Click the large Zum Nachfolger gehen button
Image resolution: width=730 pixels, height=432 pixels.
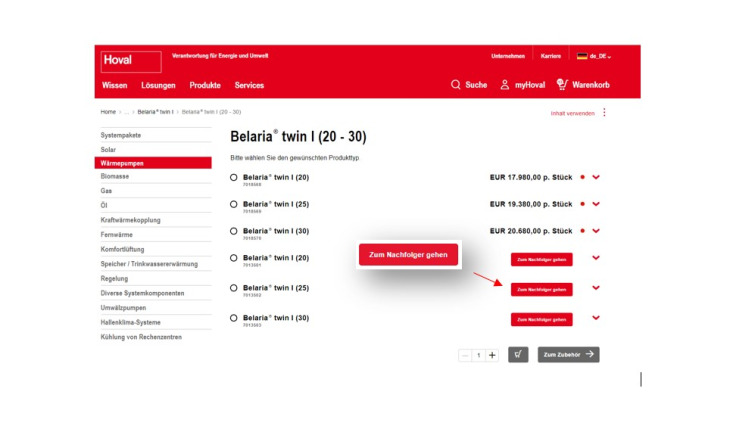point(408,255)
